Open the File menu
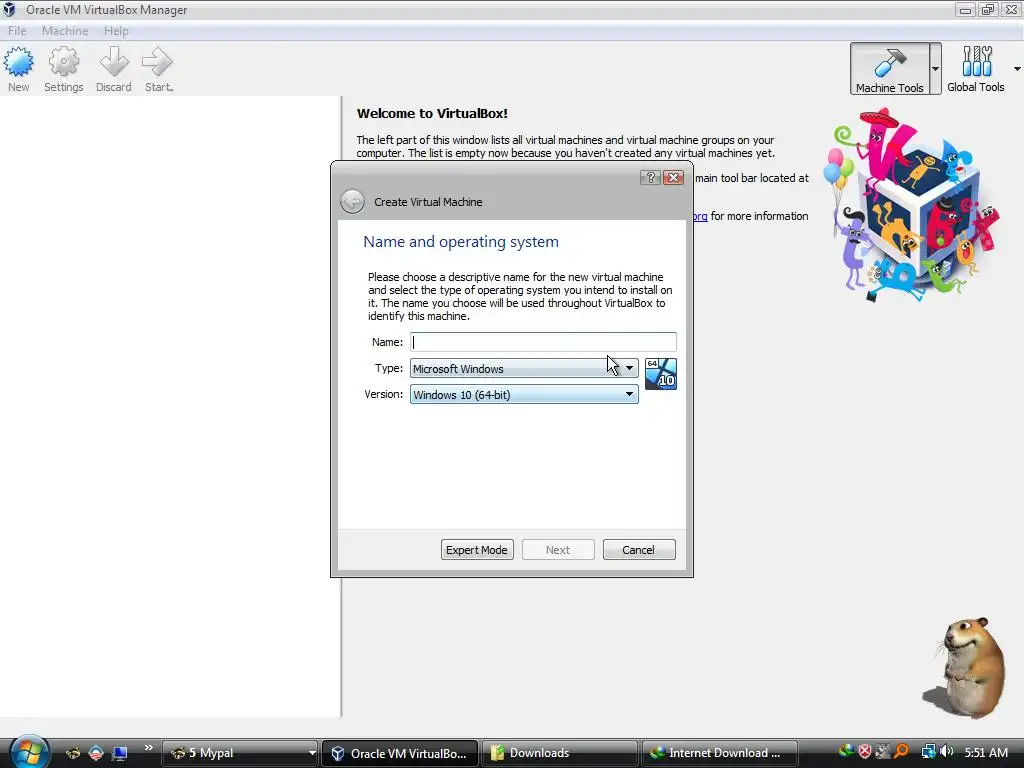 [17, 31]
